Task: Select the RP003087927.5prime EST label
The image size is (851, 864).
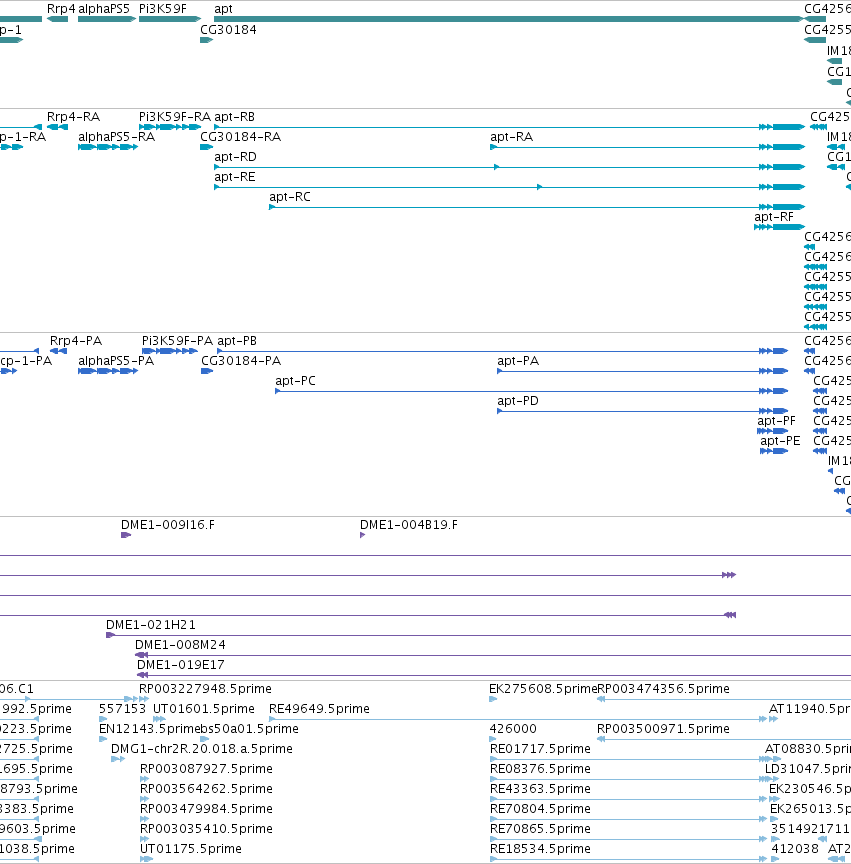Action: click(206, 769)
